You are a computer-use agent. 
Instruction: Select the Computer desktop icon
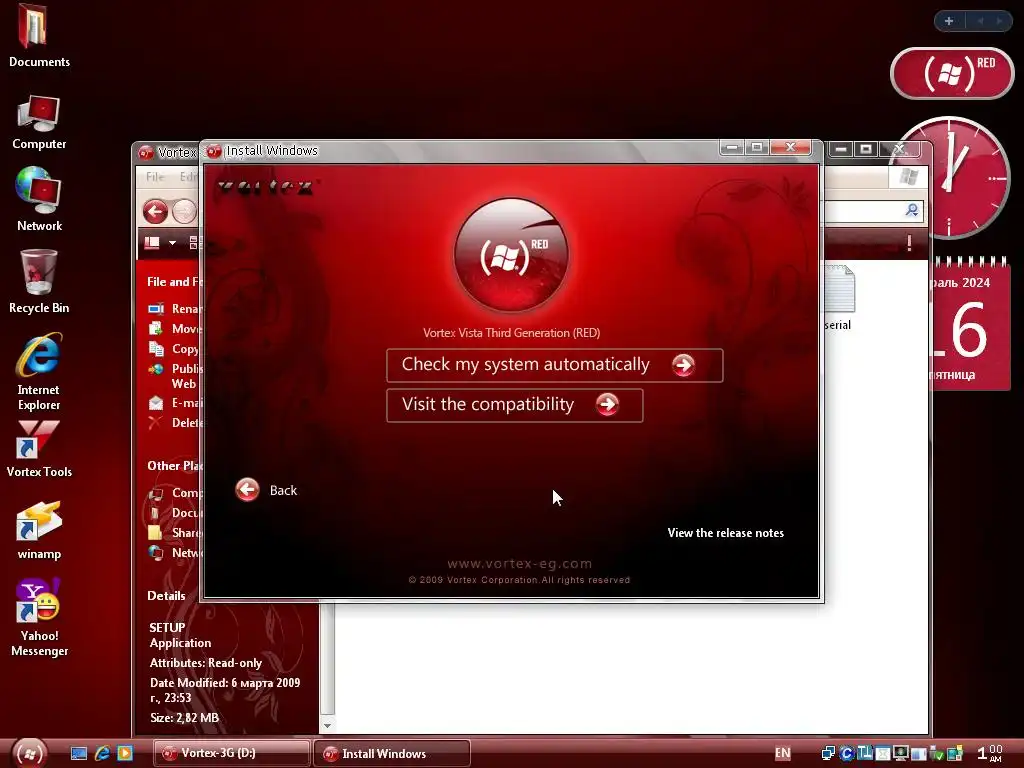[39, 123]
